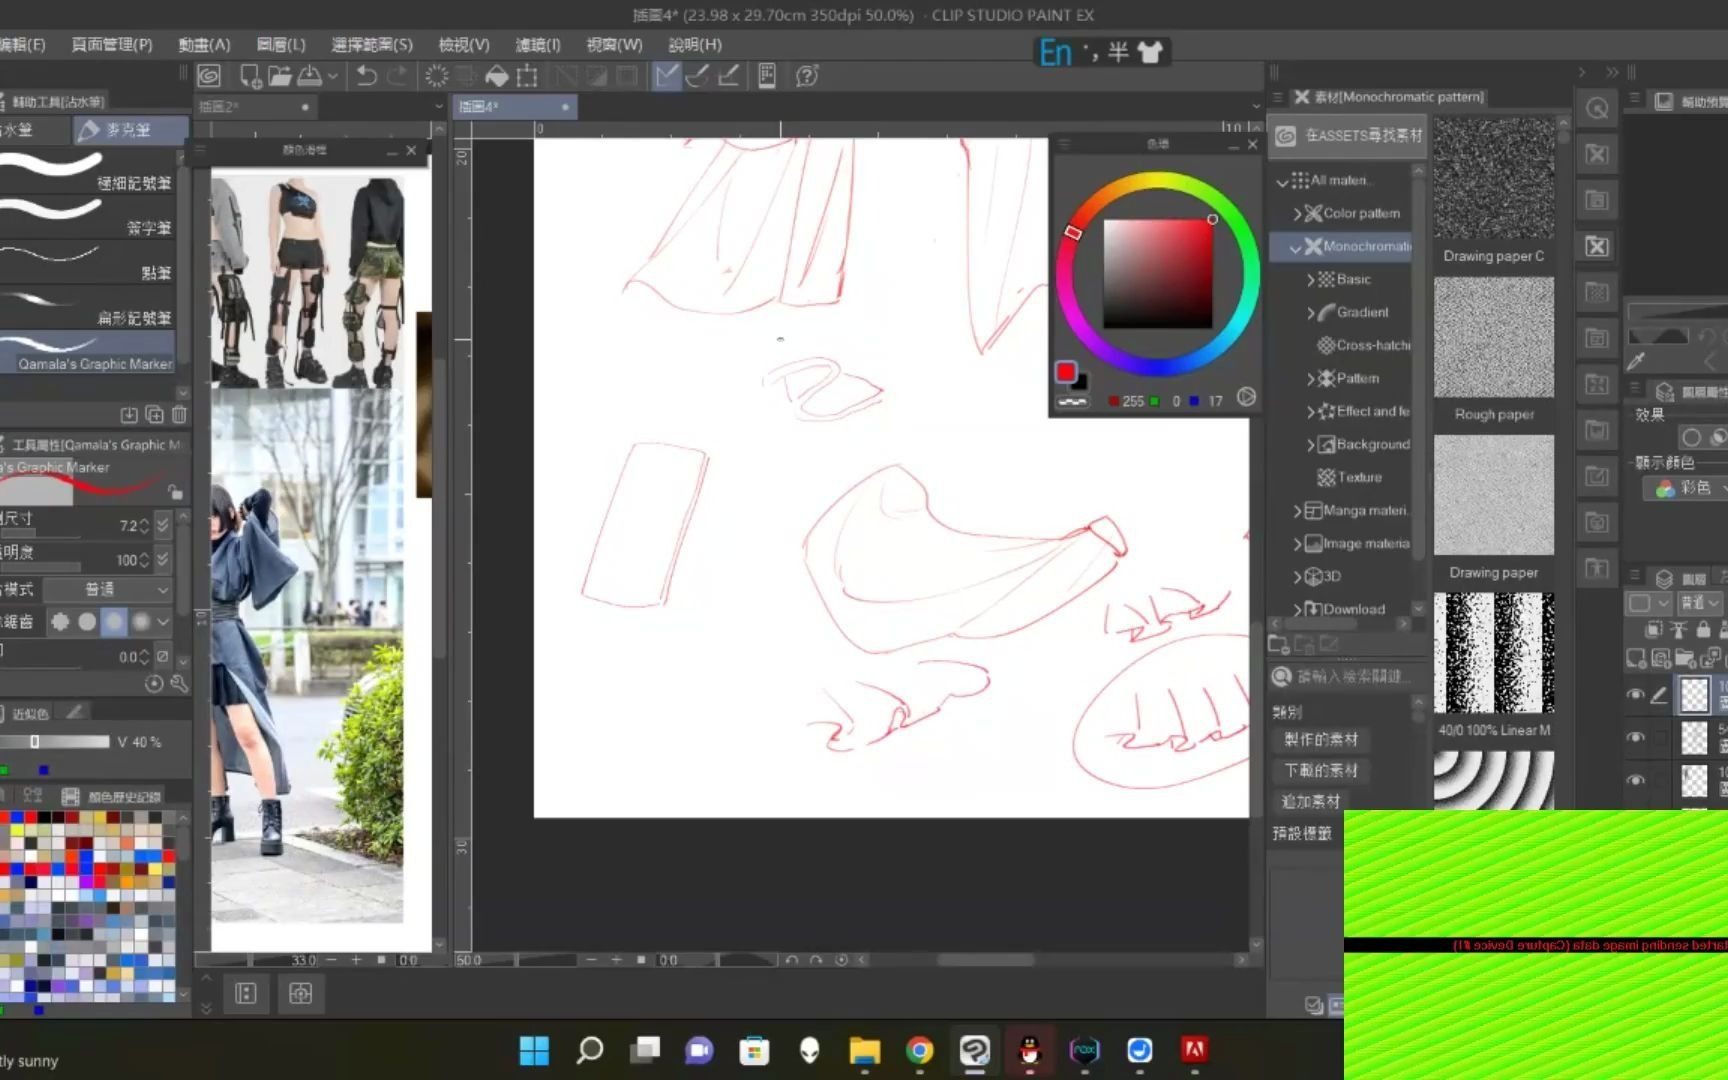Open the dropdown arrow next to the save icon
This screenshot has height=1080, width=1728.
(333, 76)
